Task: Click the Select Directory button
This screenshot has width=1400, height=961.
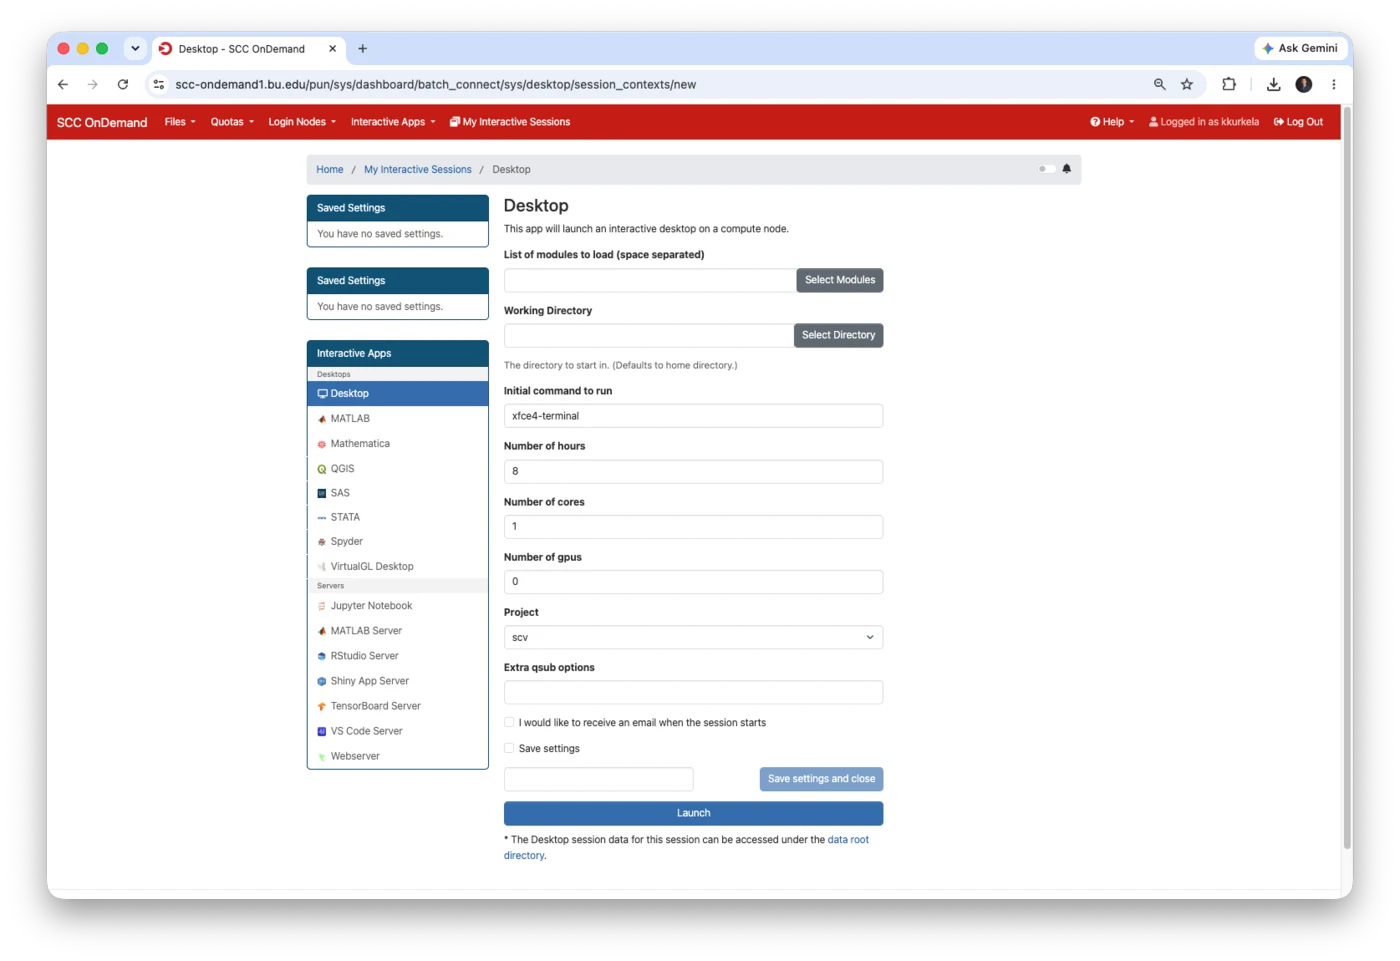Action: pyautogui.click(x=838, y=335)
